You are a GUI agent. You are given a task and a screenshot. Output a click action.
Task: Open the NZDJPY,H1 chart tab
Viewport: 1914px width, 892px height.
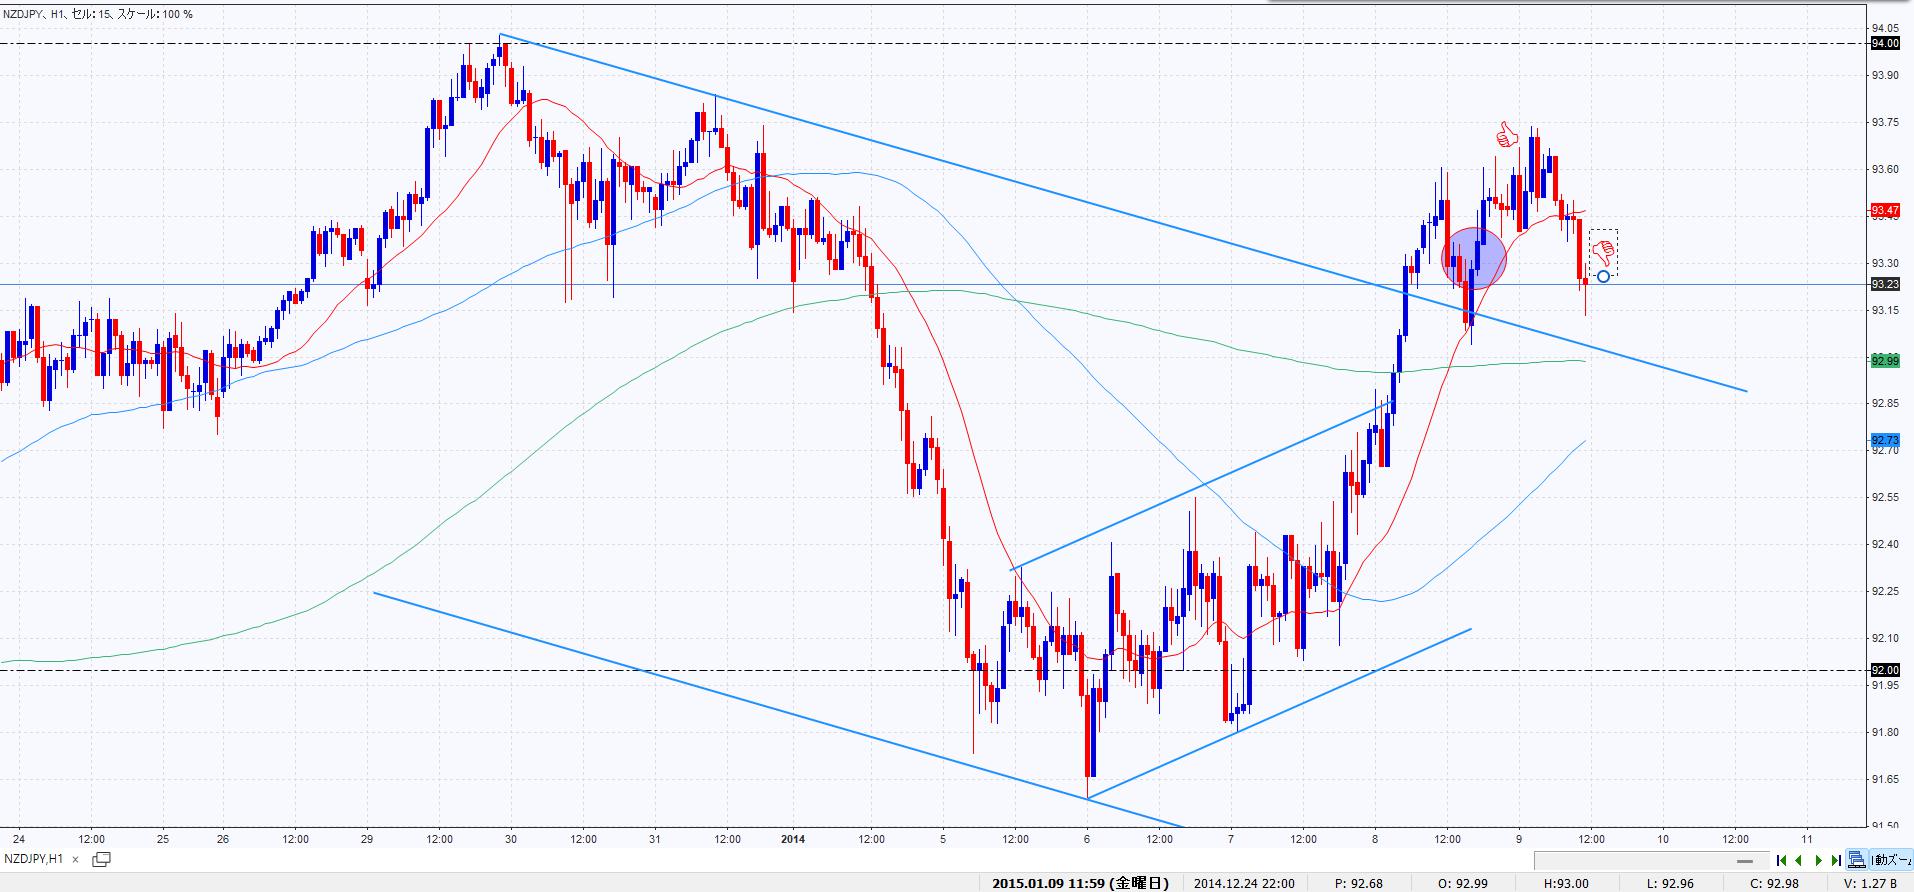pyautogui.click(x=35, y=859)
